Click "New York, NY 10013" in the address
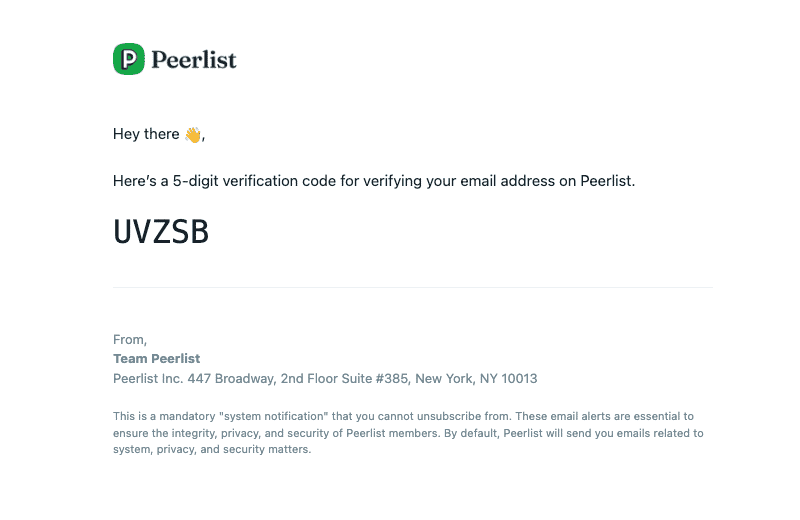This screenshot has height=520, width=800. (476, 379)
